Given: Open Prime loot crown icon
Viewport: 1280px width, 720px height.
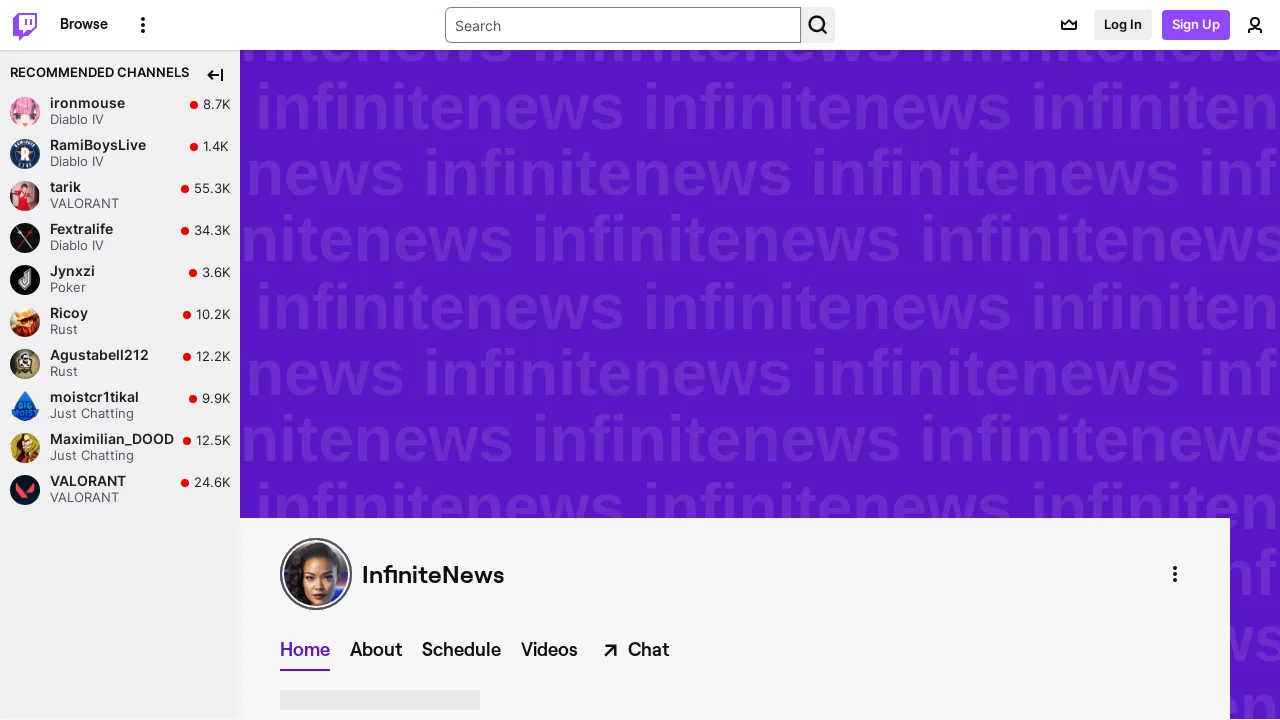Looking at the screenshot, I should pyautogui.click(x=1069, y=25).
